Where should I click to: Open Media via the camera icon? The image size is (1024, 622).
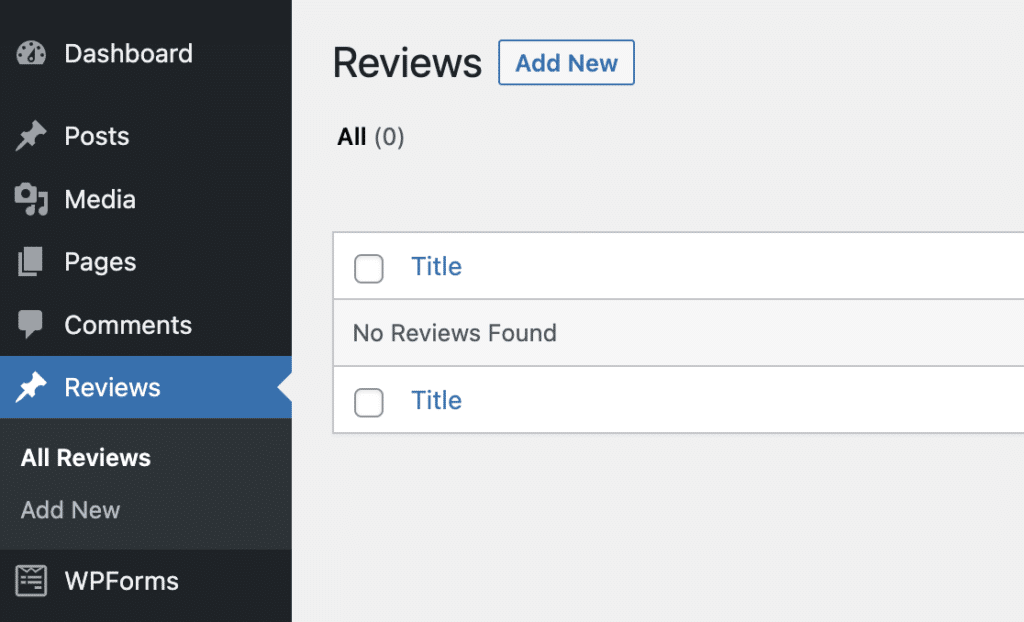(x=31, y=199)
